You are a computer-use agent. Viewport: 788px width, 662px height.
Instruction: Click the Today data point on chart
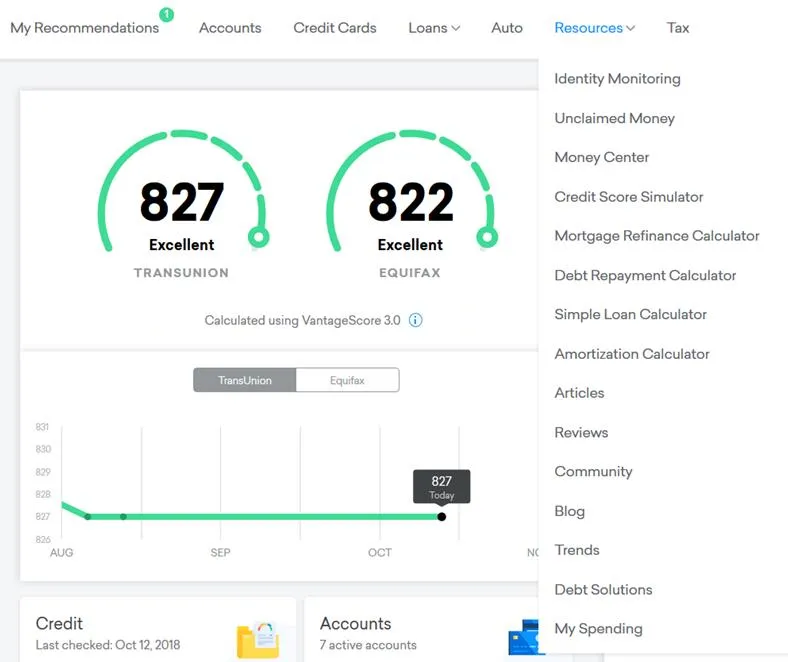(442, 517)
